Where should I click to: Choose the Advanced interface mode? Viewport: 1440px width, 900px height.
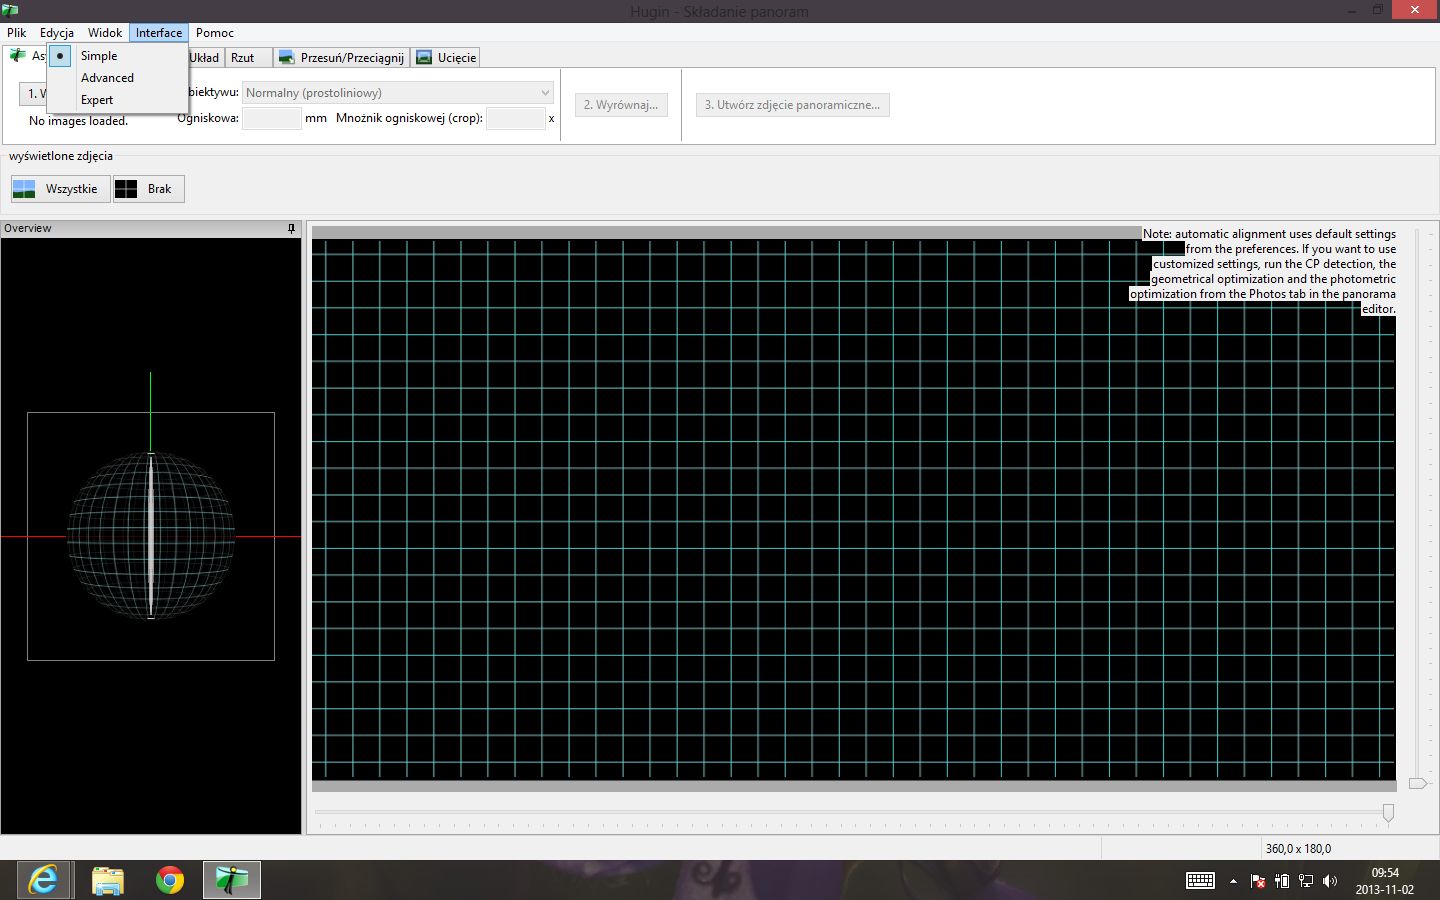[118, 78]
